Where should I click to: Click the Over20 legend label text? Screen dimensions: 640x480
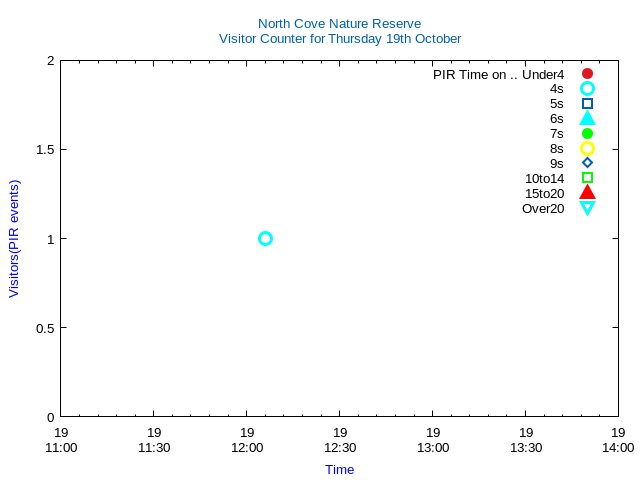pyautogui.click(x=543, y=208)
